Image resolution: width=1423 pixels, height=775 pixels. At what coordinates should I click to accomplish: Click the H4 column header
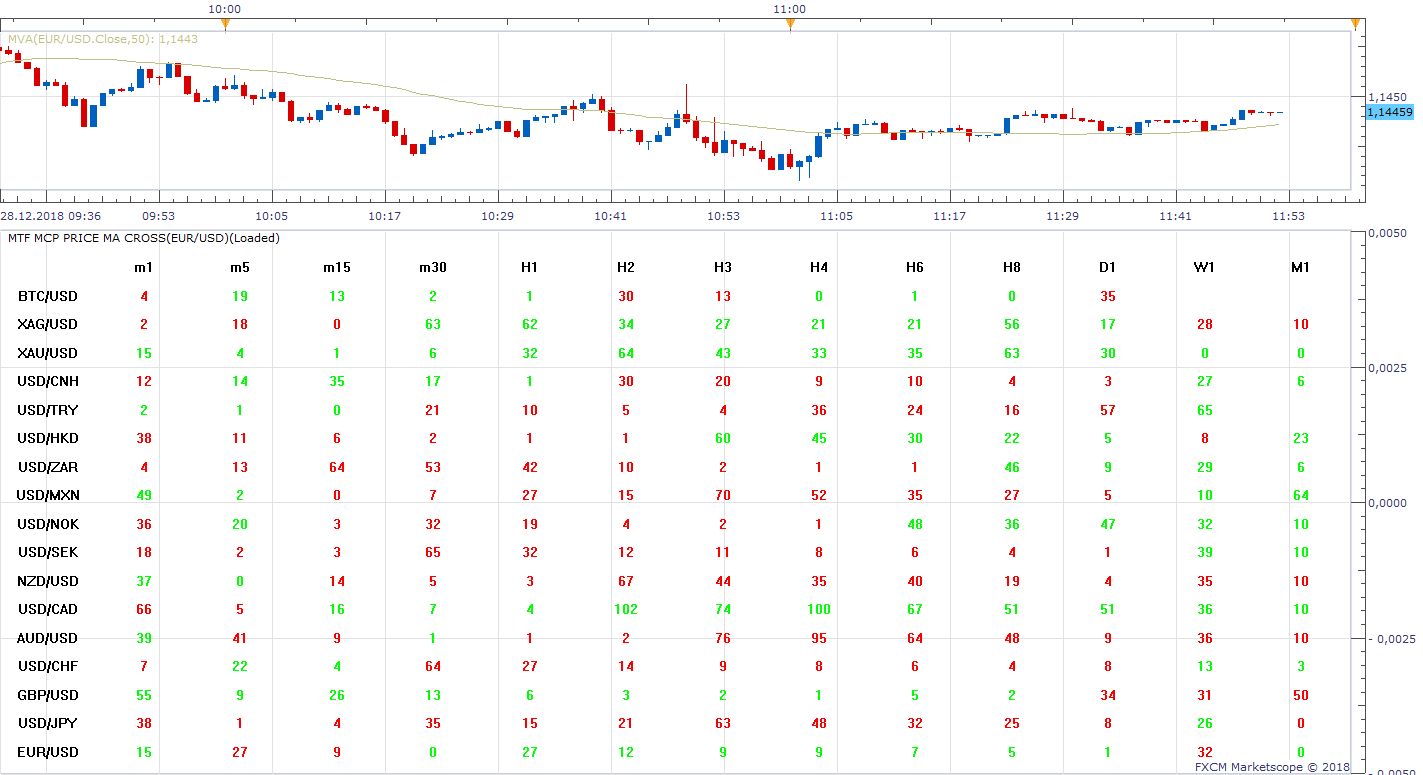coord(819,267)
